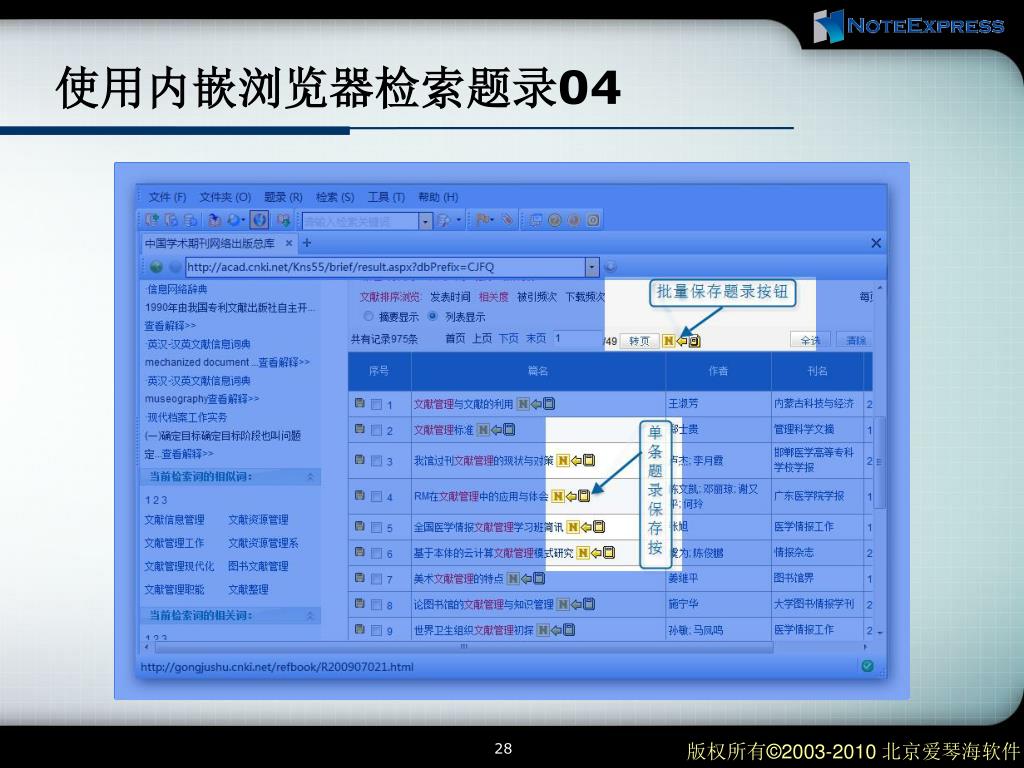Click the notebook icon at end of row 4 title
The height and width of the screenshot is (768, 1024).
click(x=584, y=496)
